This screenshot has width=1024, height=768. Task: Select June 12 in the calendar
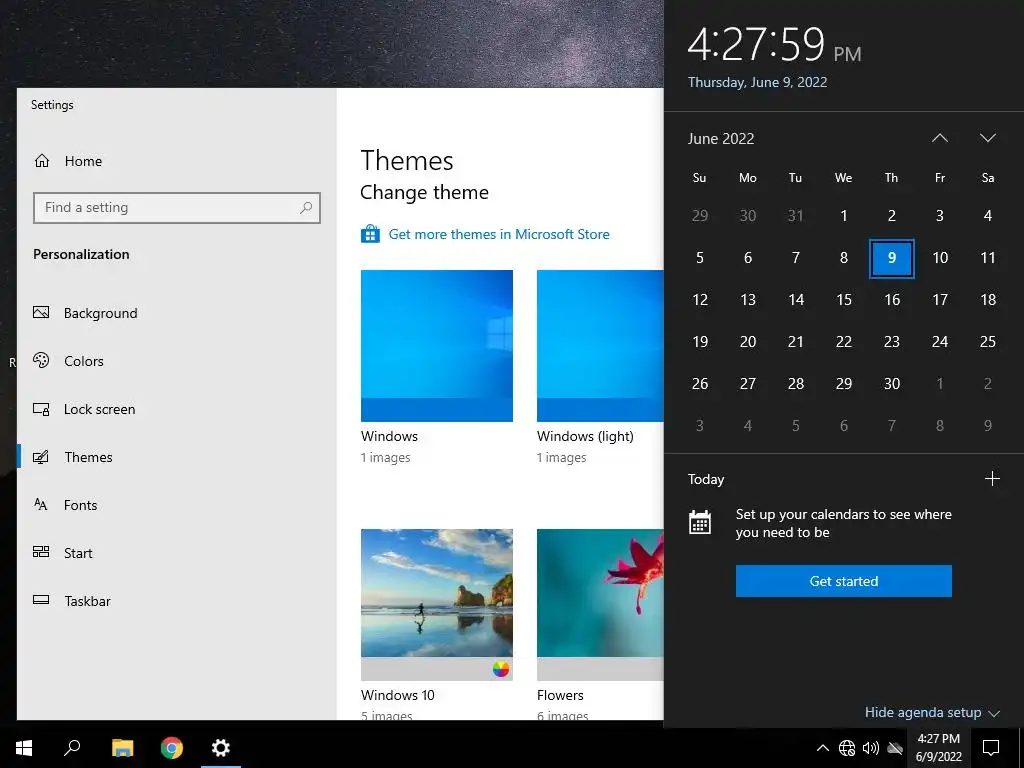(x=699, y=300)
